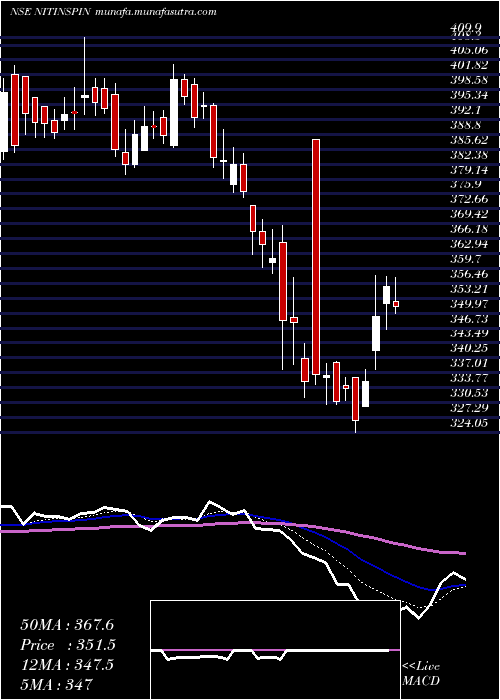
Task: Select the 388.8 price axis label
Action: [x=466, y=125]
